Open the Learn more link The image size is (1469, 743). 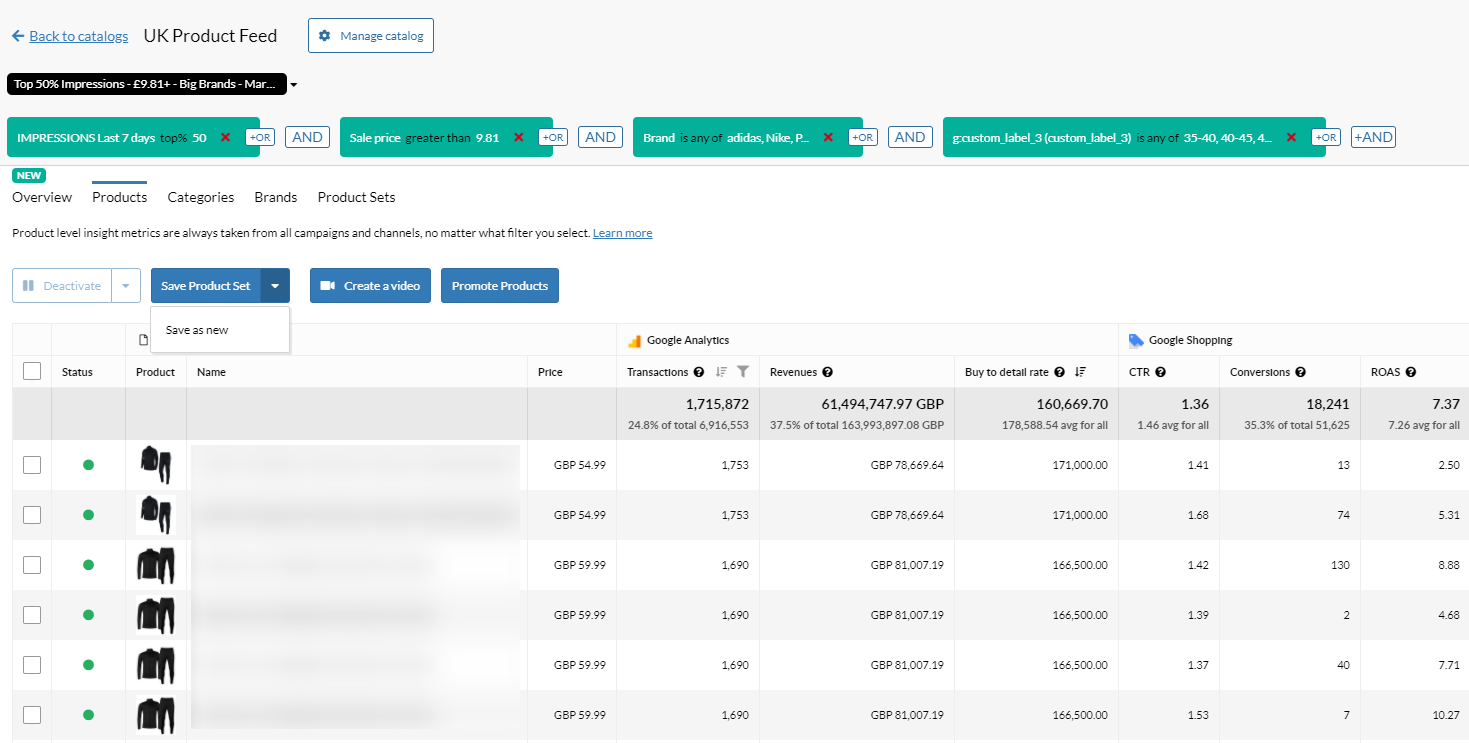tap(622, 233)
